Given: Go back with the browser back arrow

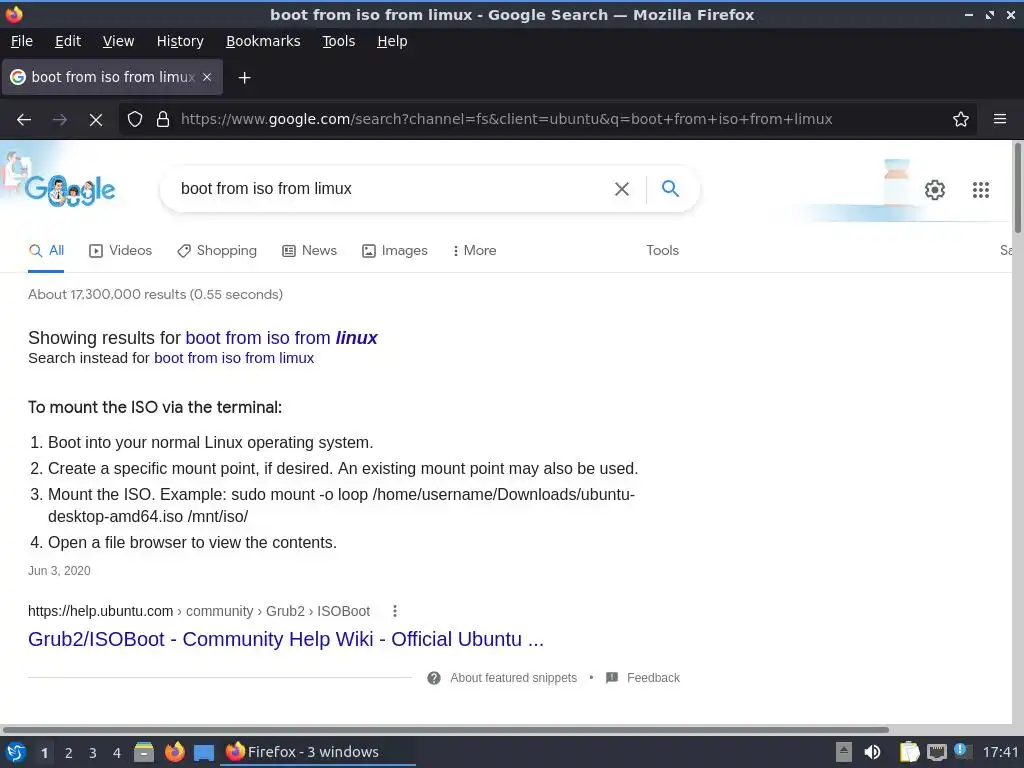Looking at the screenshot, I should point(24,120).
